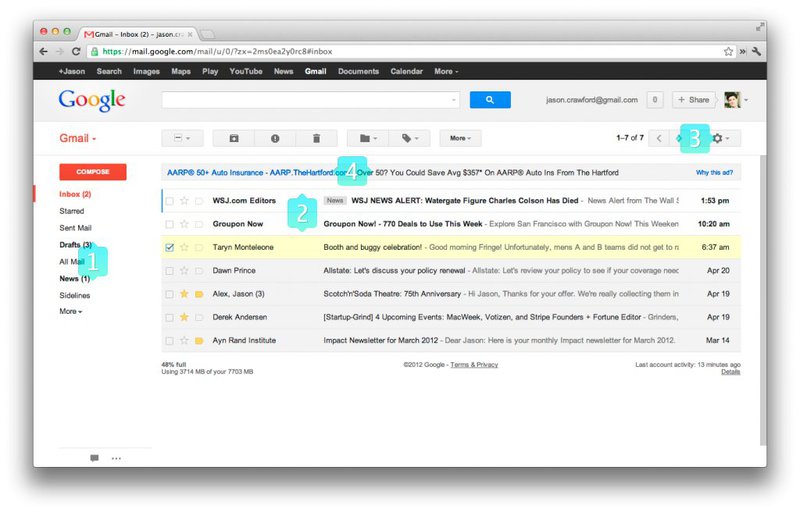Open the Inbox (2) label

pos(75,194)
